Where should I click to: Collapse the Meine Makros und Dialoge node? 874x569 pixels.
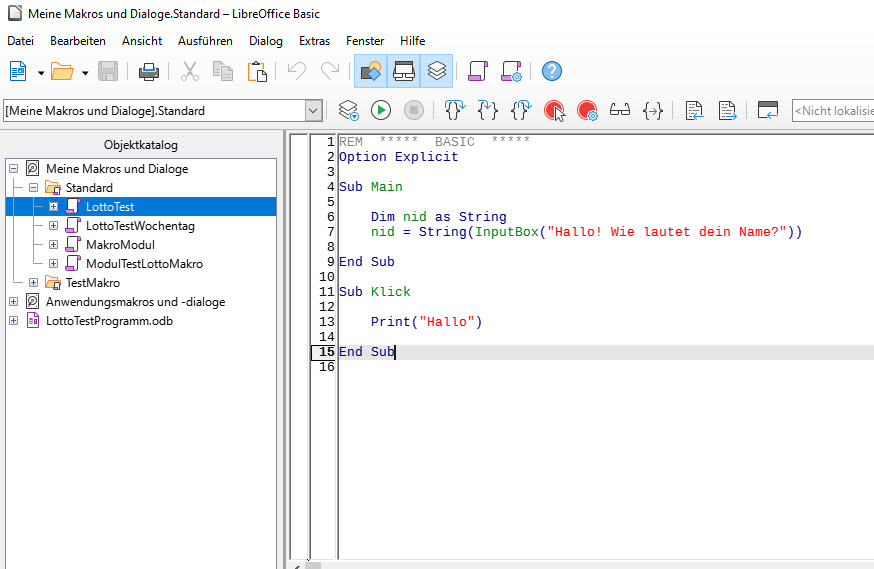coord(13,168)
